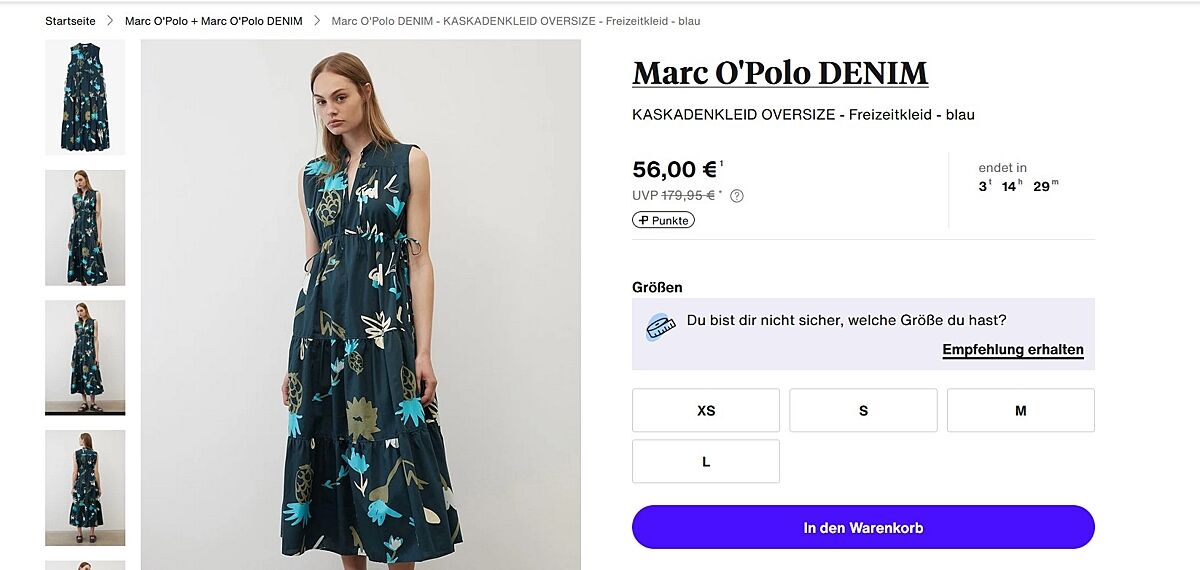Viewport: 1200px width, 570px height.
Task: Select size S
Action: (x=863, y=410)
